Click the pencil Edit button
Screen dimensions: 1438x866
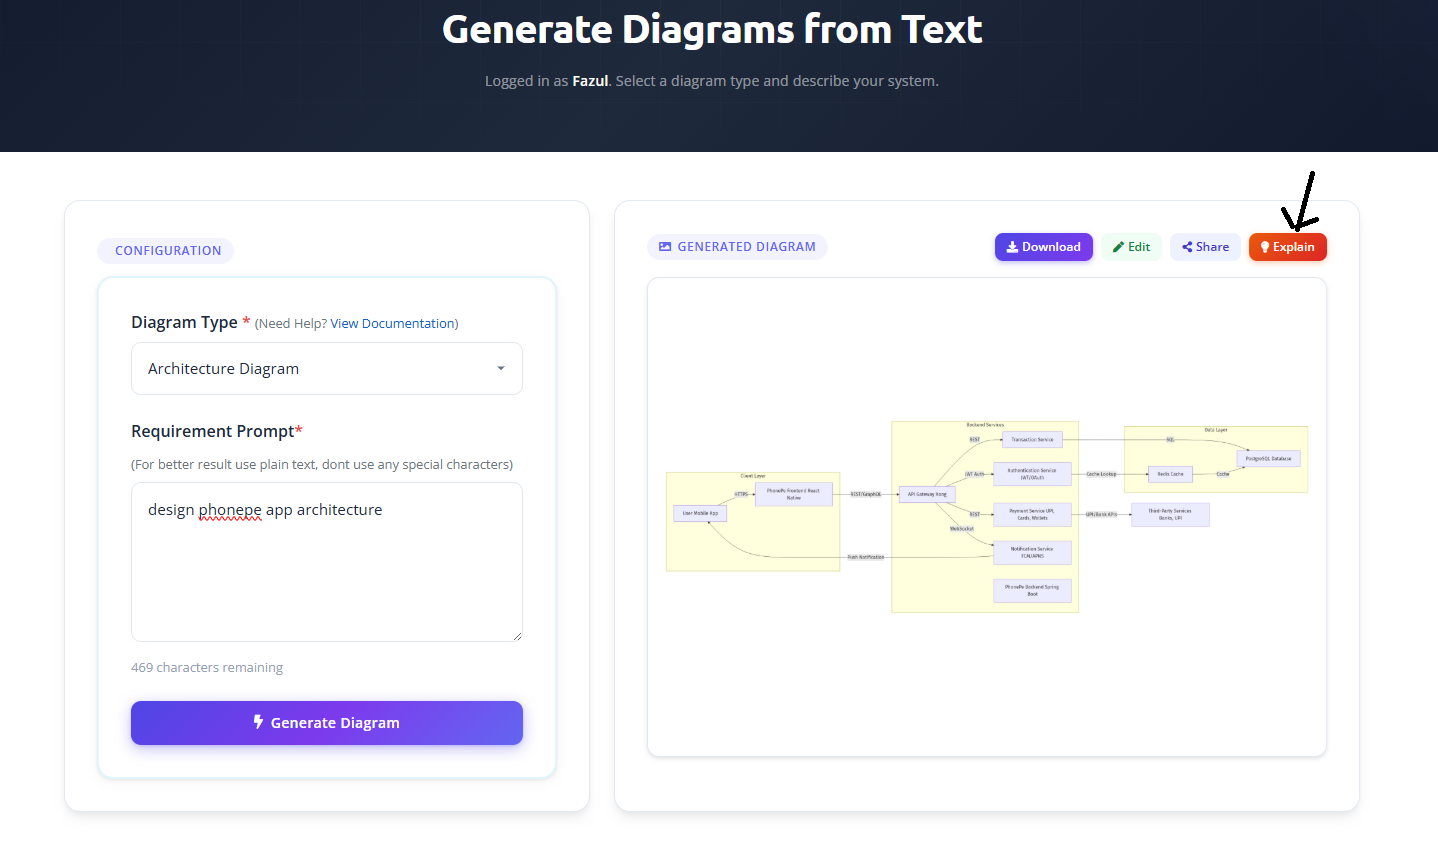click(1131, 247)
